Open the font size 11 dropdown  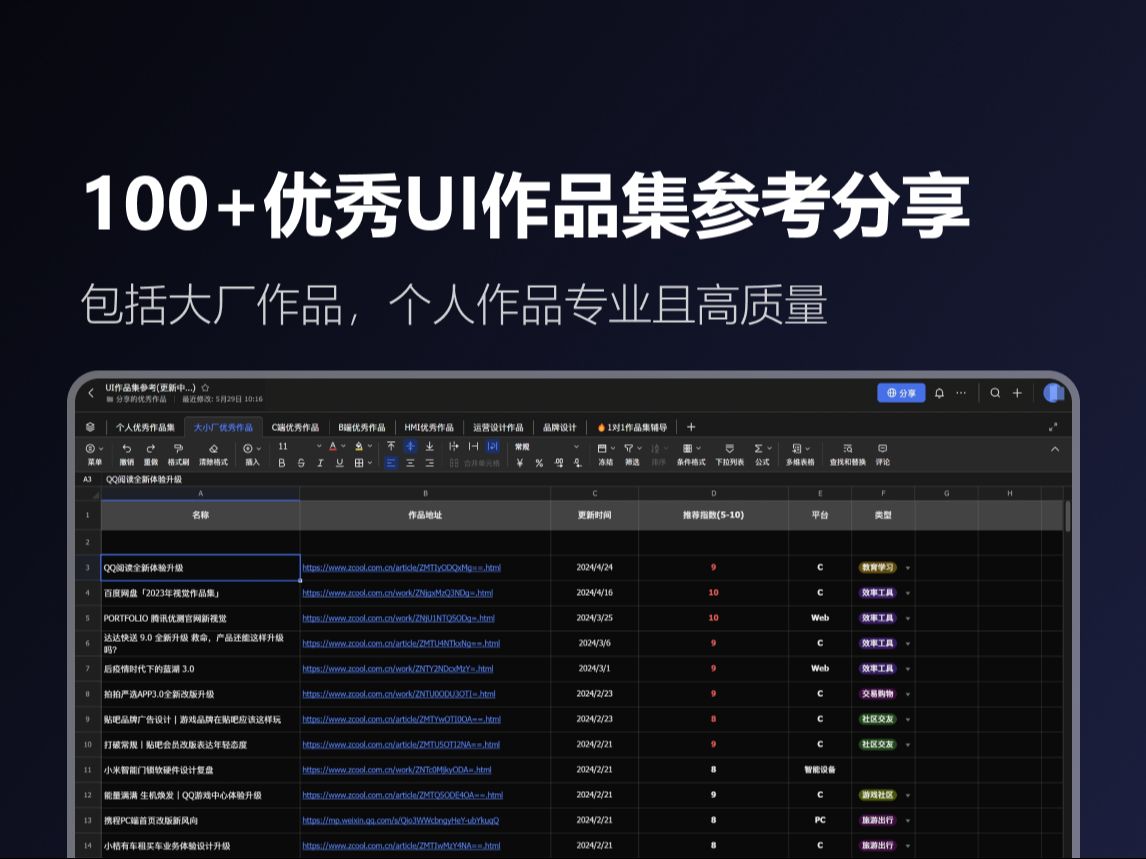click(300, 446)
